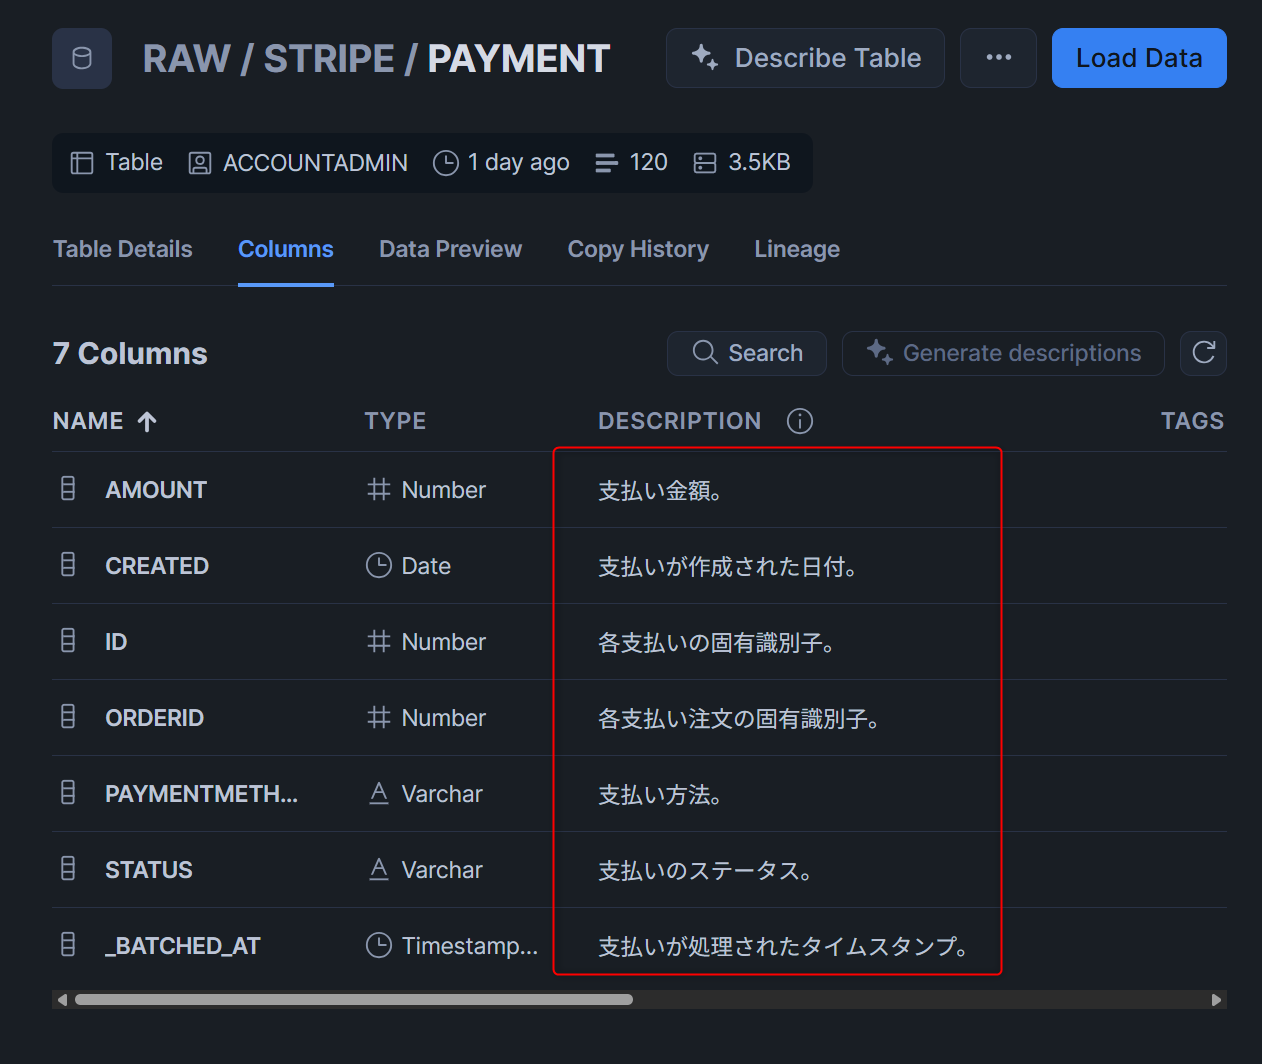The height and width of the screenshot is (1064, 1262).
Task: Click the Varchar type icon for PAYMENTMETH...
Action: 378,793
